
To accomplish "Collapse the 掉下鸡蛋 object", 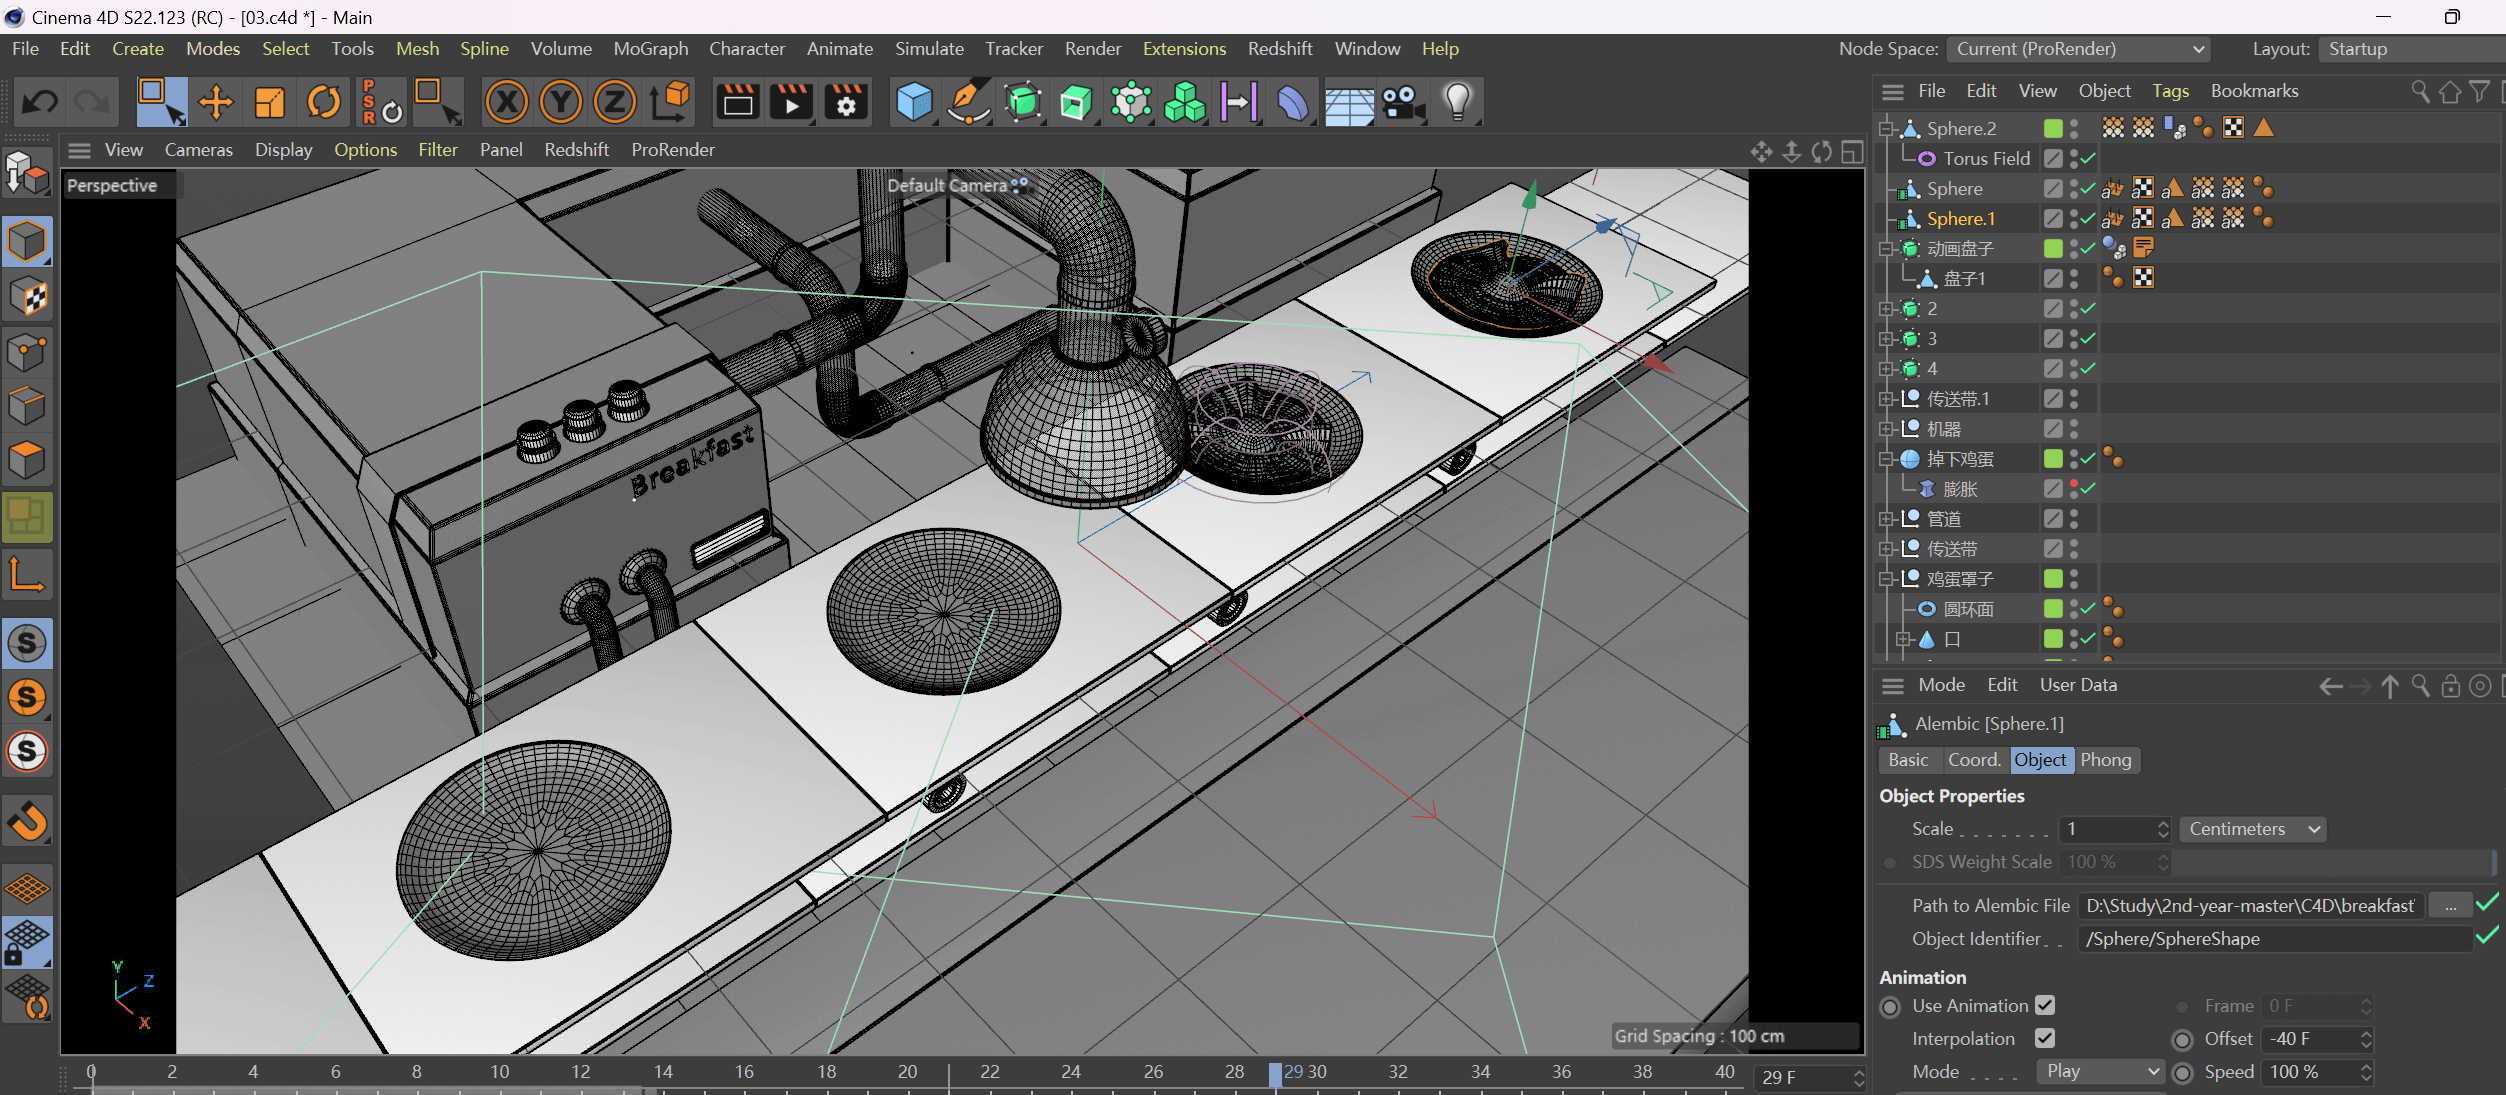I will coord(1886,459).
